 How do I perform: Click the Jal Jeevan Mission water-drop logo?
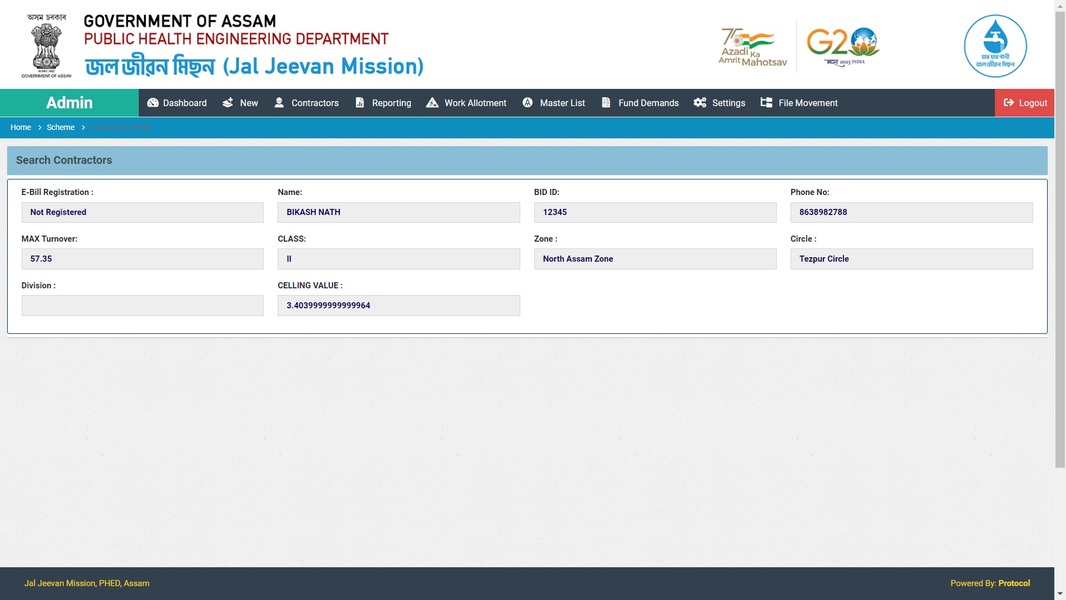(x=995, y=46)
